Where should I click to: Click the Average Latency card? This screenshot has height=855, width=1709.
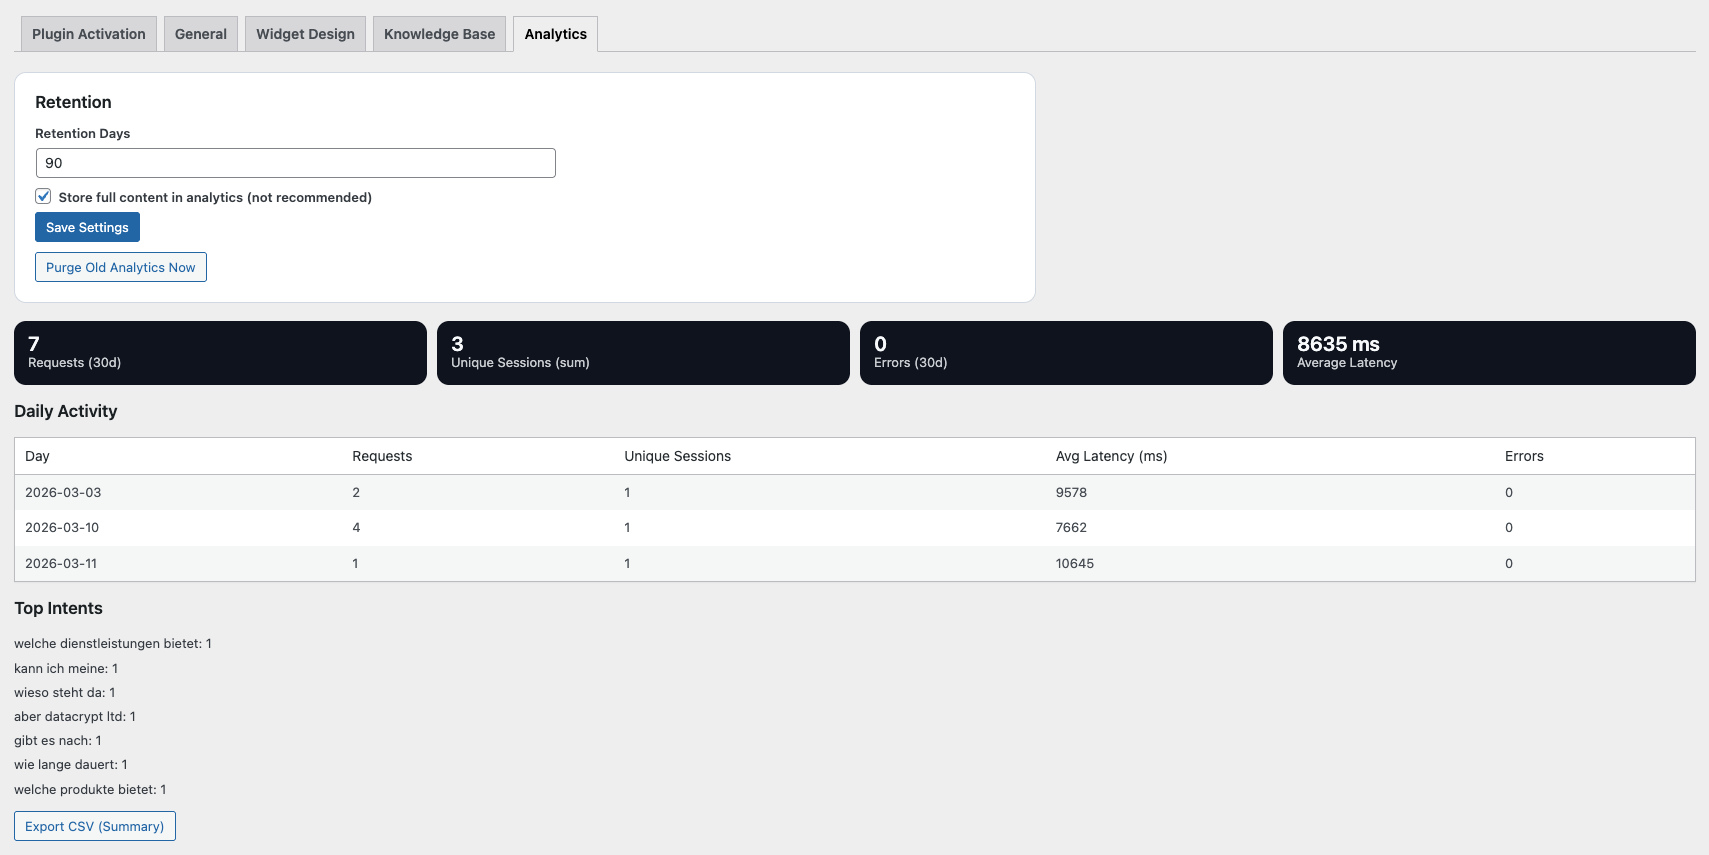[1489, 353]
